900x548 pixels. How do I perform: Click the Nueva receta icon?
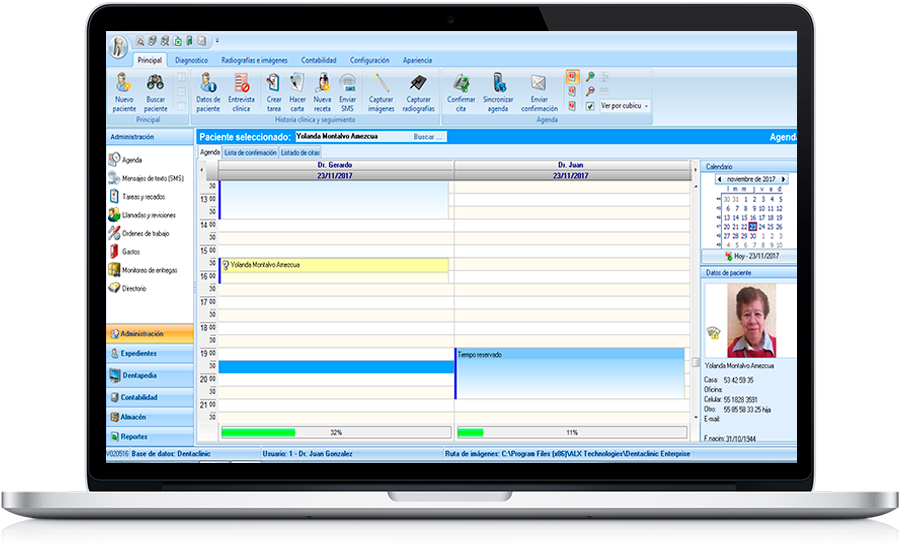pos(322,88)
